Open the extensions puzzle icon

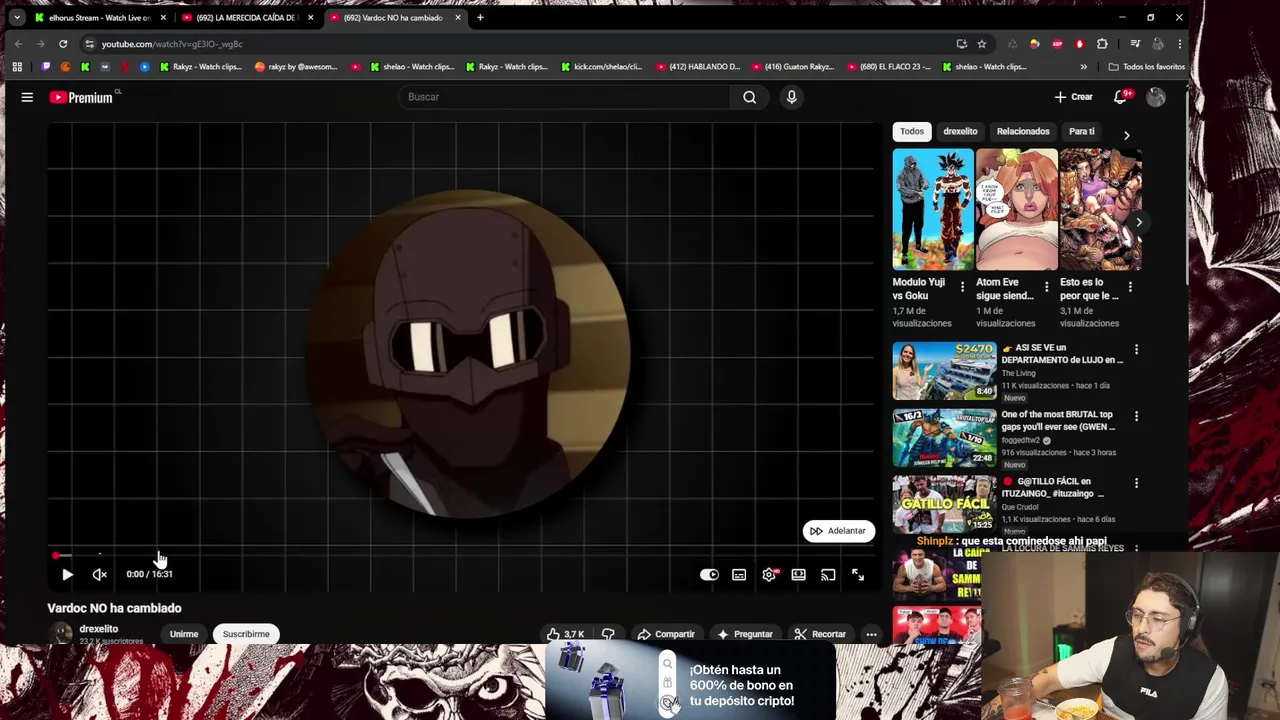(1102, 44)
